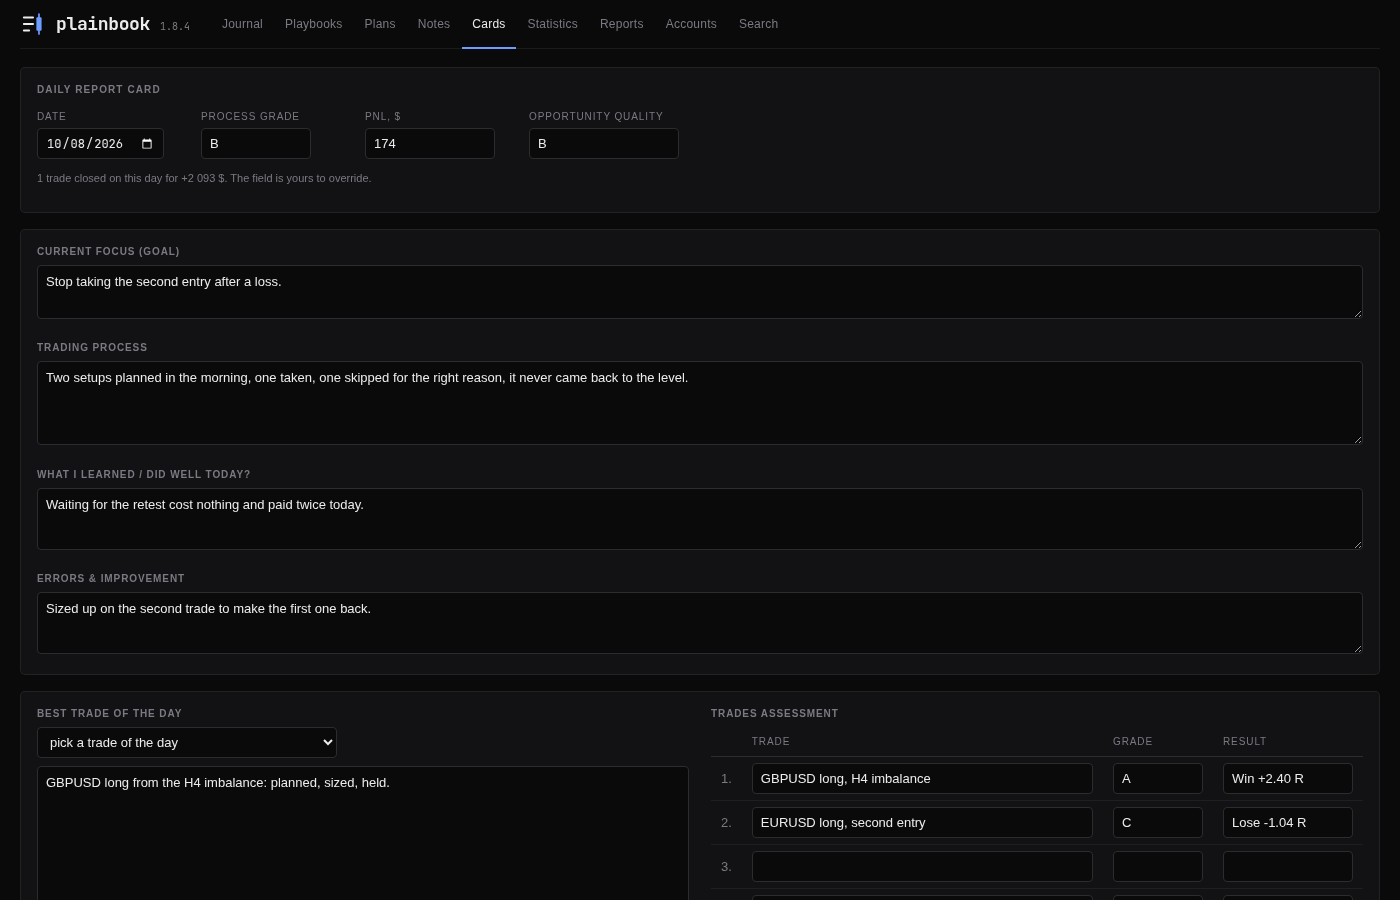The height and width of the screenshot is (900, 1400).
Task: Click the GBPUSD long trade name field
Action: tap(922, 779)
